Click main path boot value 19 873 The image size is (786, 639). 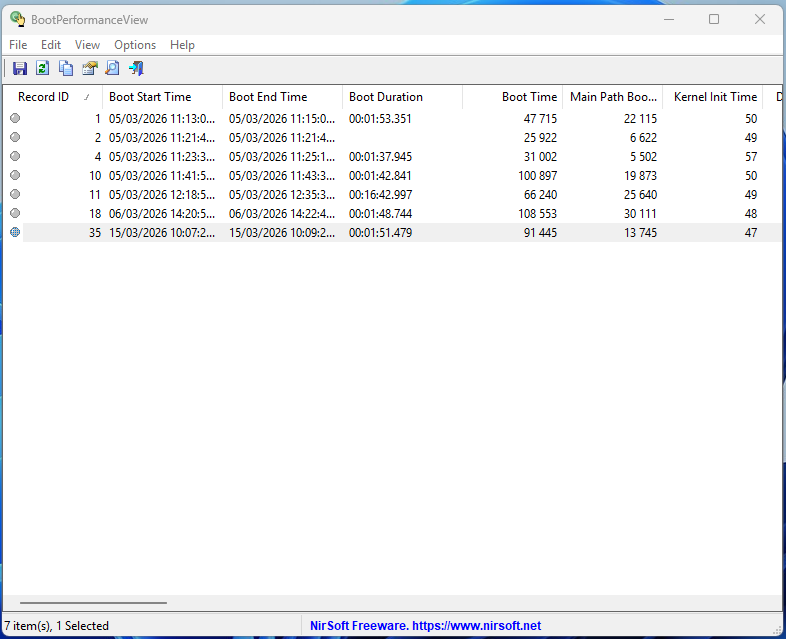[640, 176]
